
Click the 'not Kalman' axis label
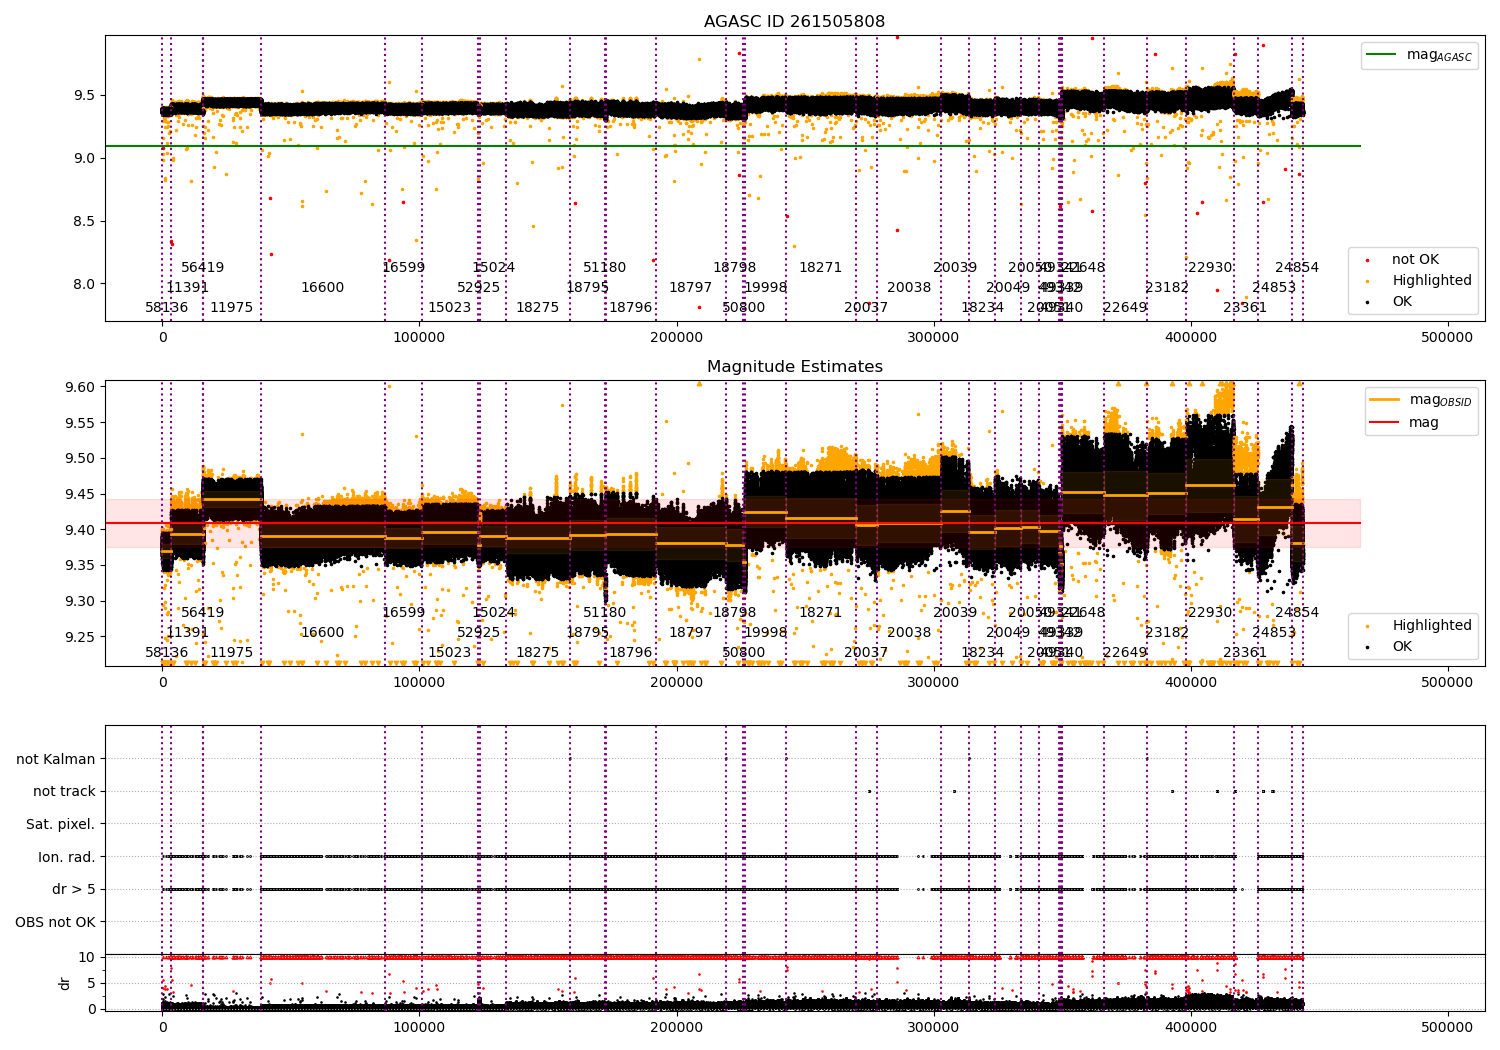tap(56, 760)
